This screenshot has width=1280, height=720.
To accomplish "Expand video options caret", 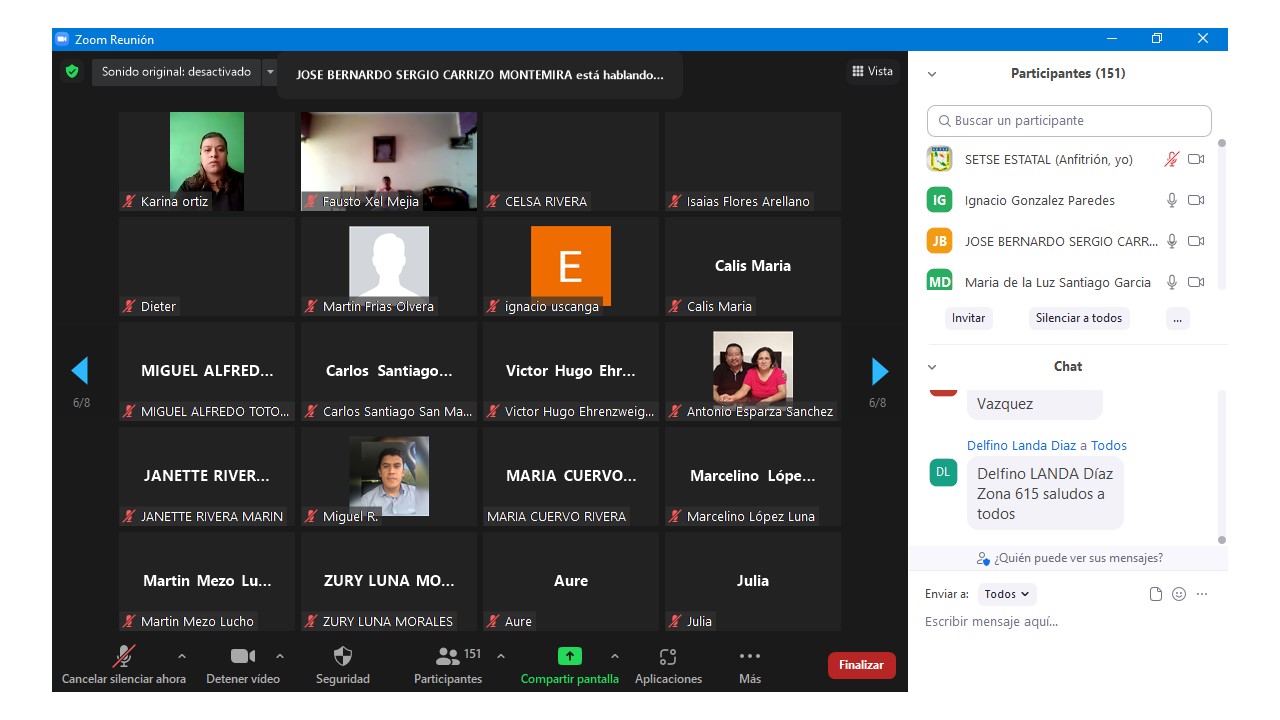I will pos(280,656).
